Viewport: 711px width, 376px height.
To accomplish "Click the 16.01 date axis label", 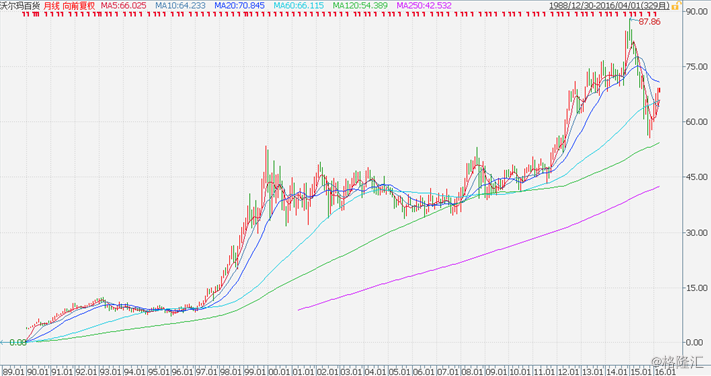I will click(x=665, y=372).
